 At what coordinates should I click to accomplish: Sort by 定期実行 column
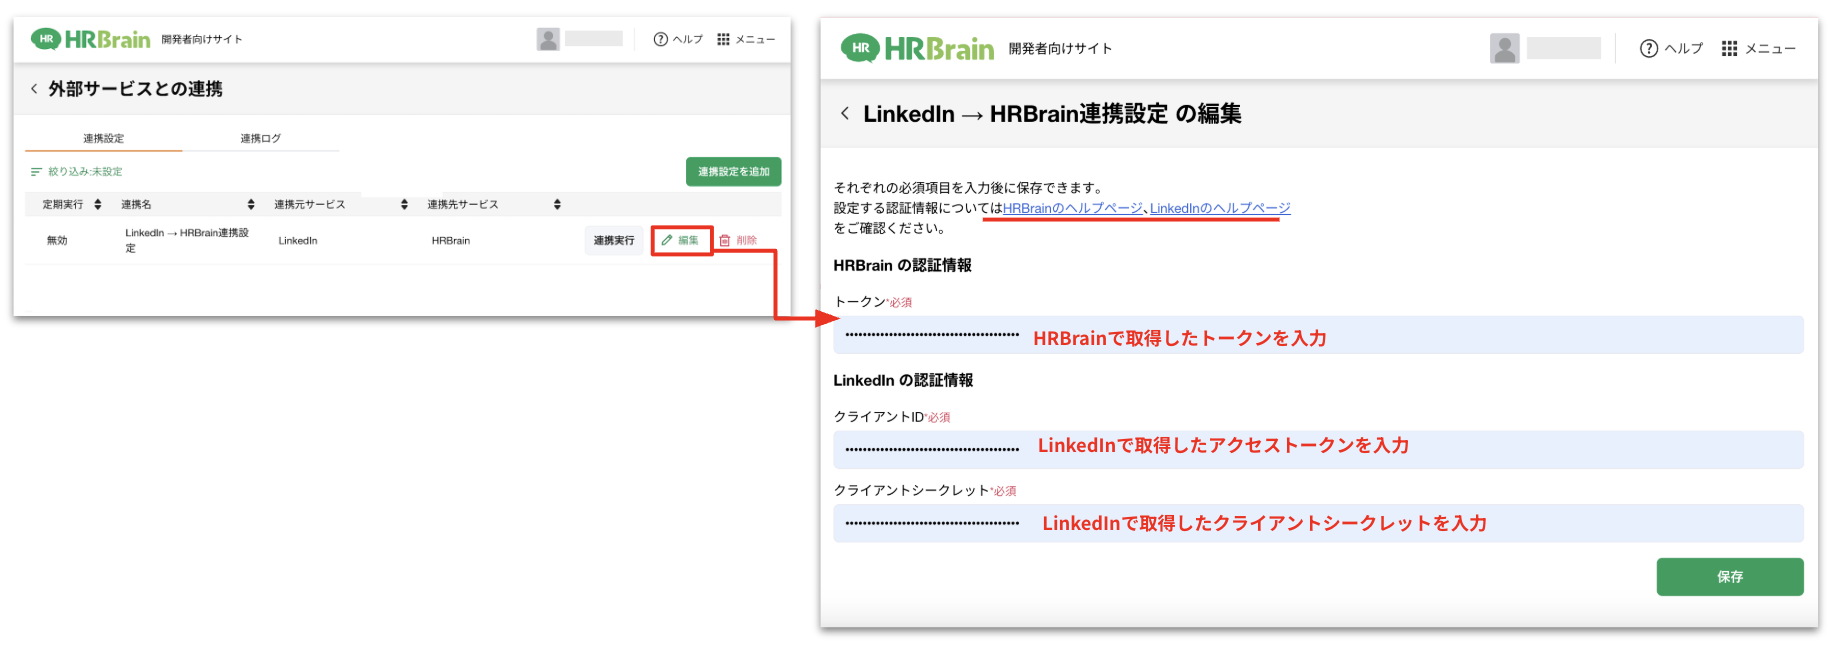[x=97, y=204]
